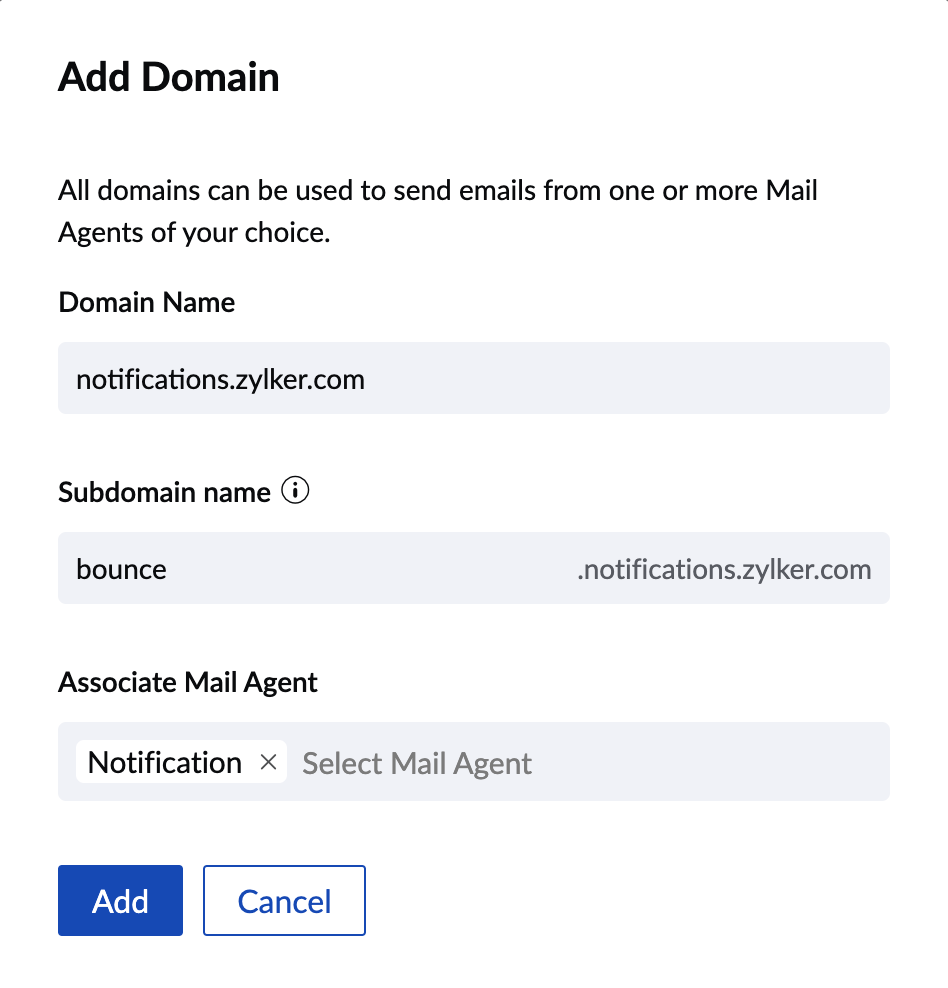Click the word bounce in the subdomain field

coord(121,570)
